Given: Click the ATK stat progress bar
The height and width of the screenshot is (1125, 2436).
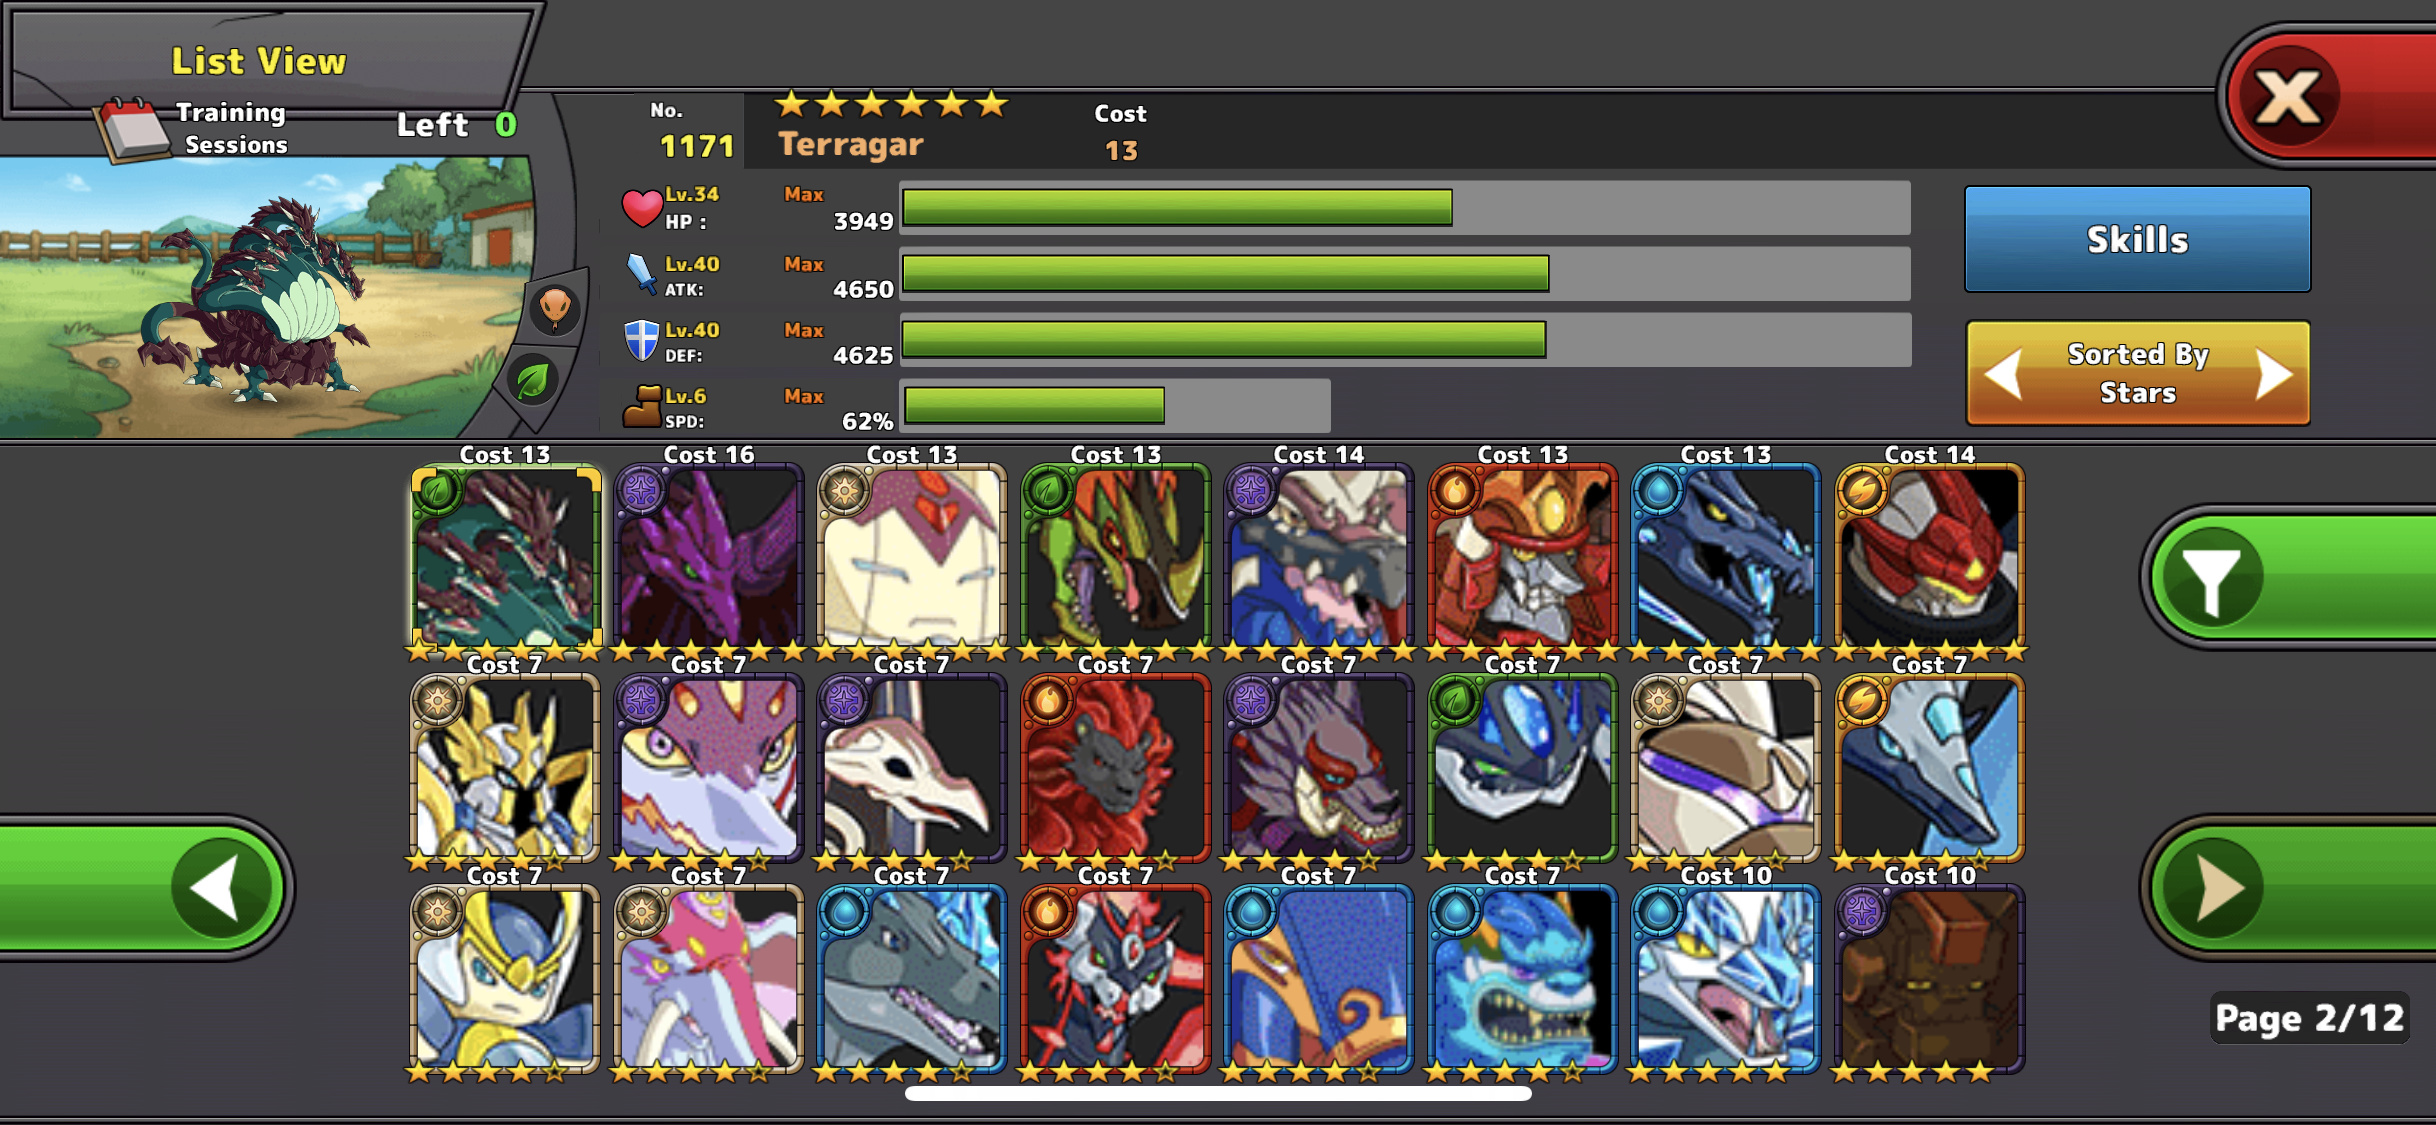Looking at the screenshot, I should point(1405,273).
